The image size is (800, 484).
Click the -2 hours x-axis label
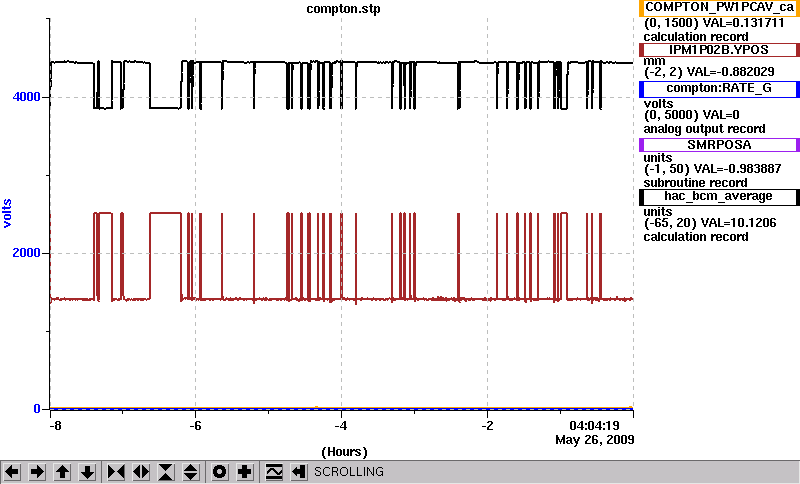click(x=487, y=425)
